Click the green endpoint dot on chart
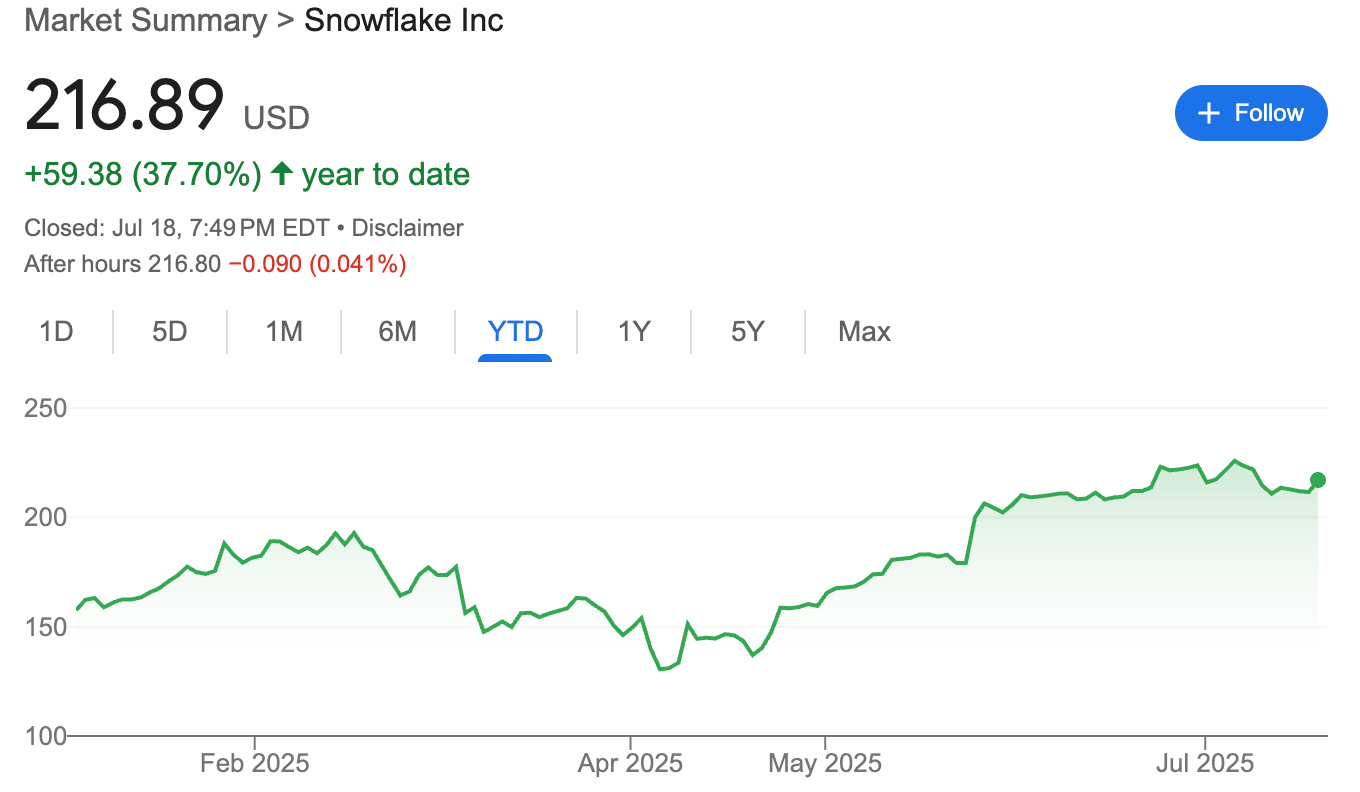The height and width of the screenshot is (792, 1360). [x=1318, y=480]
